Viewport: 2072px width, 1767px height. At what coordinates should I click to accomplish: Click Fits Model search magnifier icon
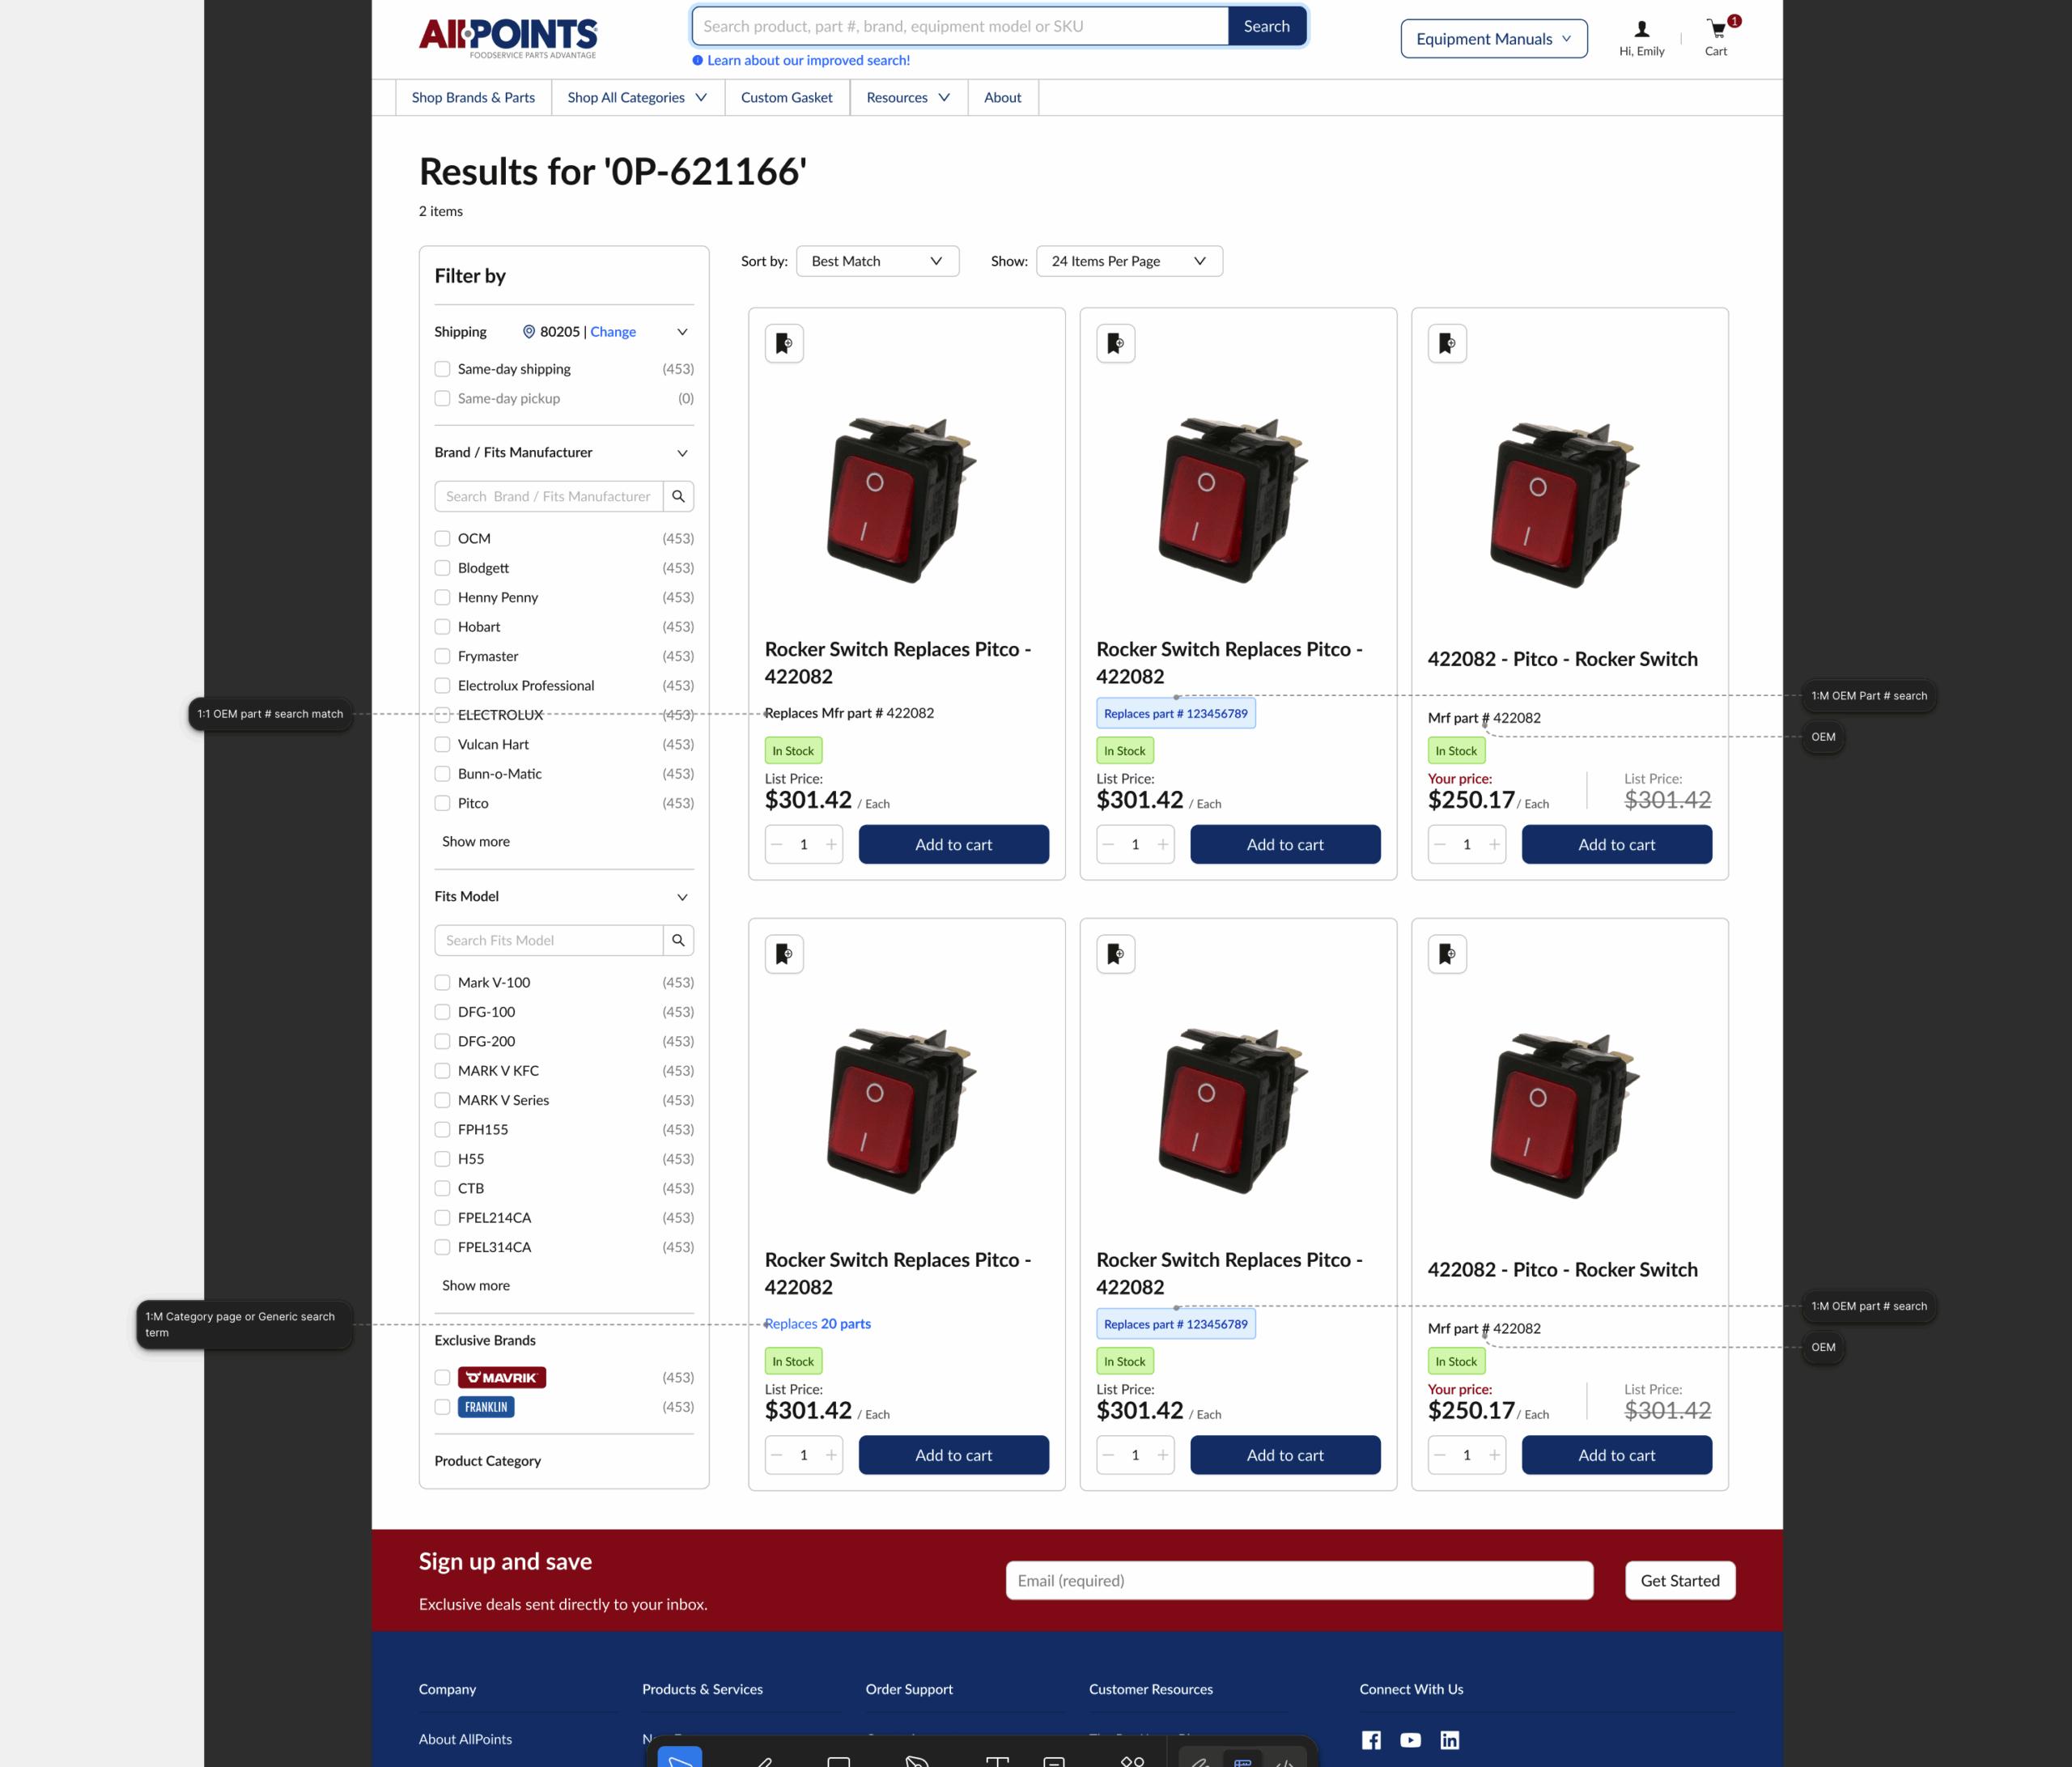click(678, 940)
